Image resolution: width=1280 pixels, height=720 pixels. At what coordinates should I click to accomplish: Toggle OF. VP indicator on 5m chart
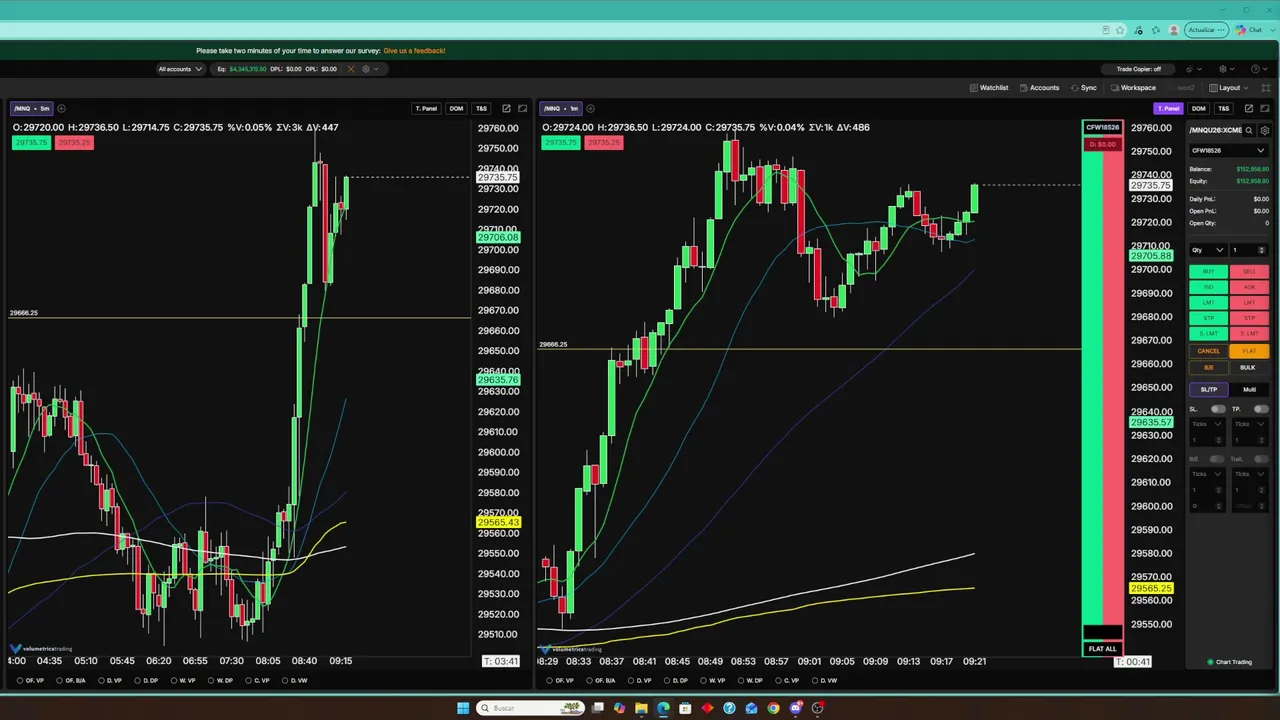(x=32, y=681)
